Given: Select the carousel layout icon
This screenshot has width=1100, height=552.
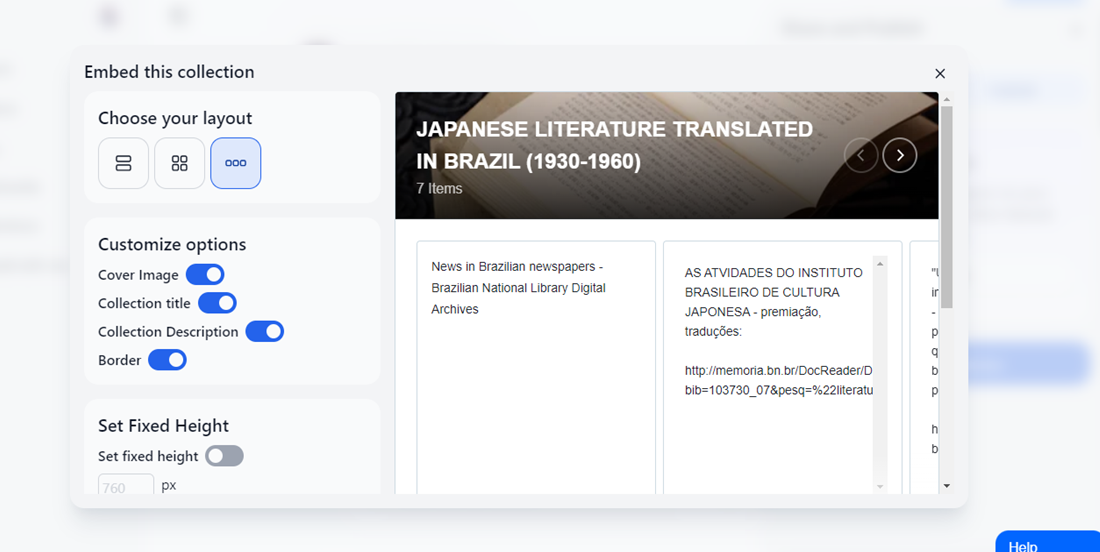Looking at the screenshot, I should click(236, 163).
